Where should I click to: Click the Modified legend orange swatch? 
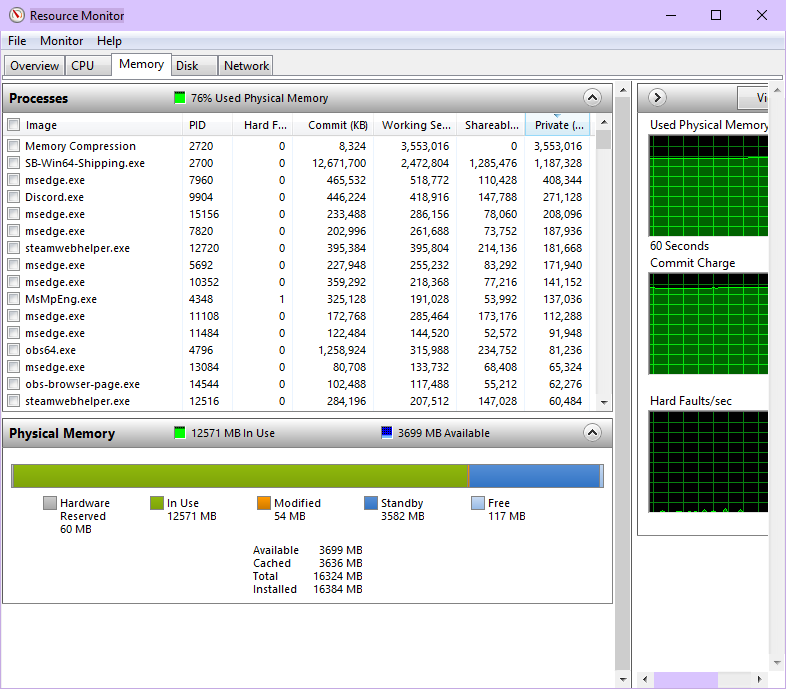point(264,503)
